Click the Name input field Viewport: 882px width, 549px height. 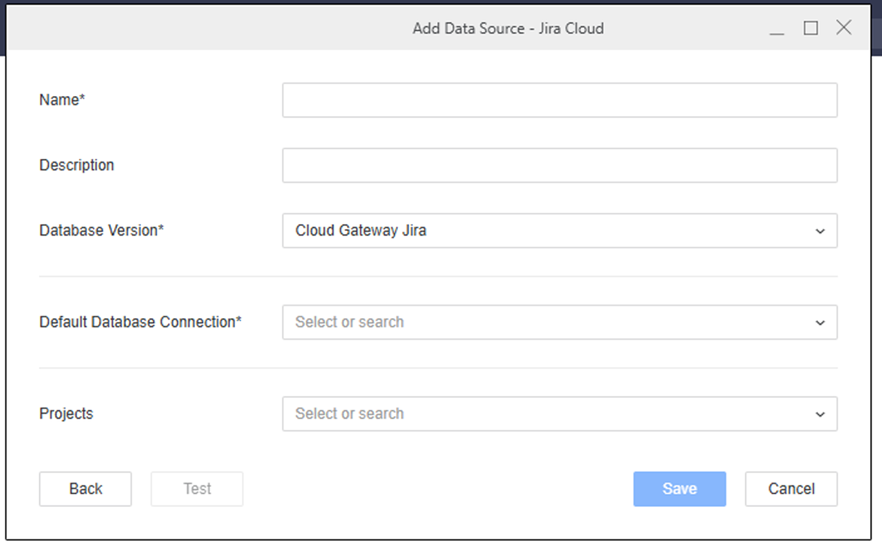(559, 100)
